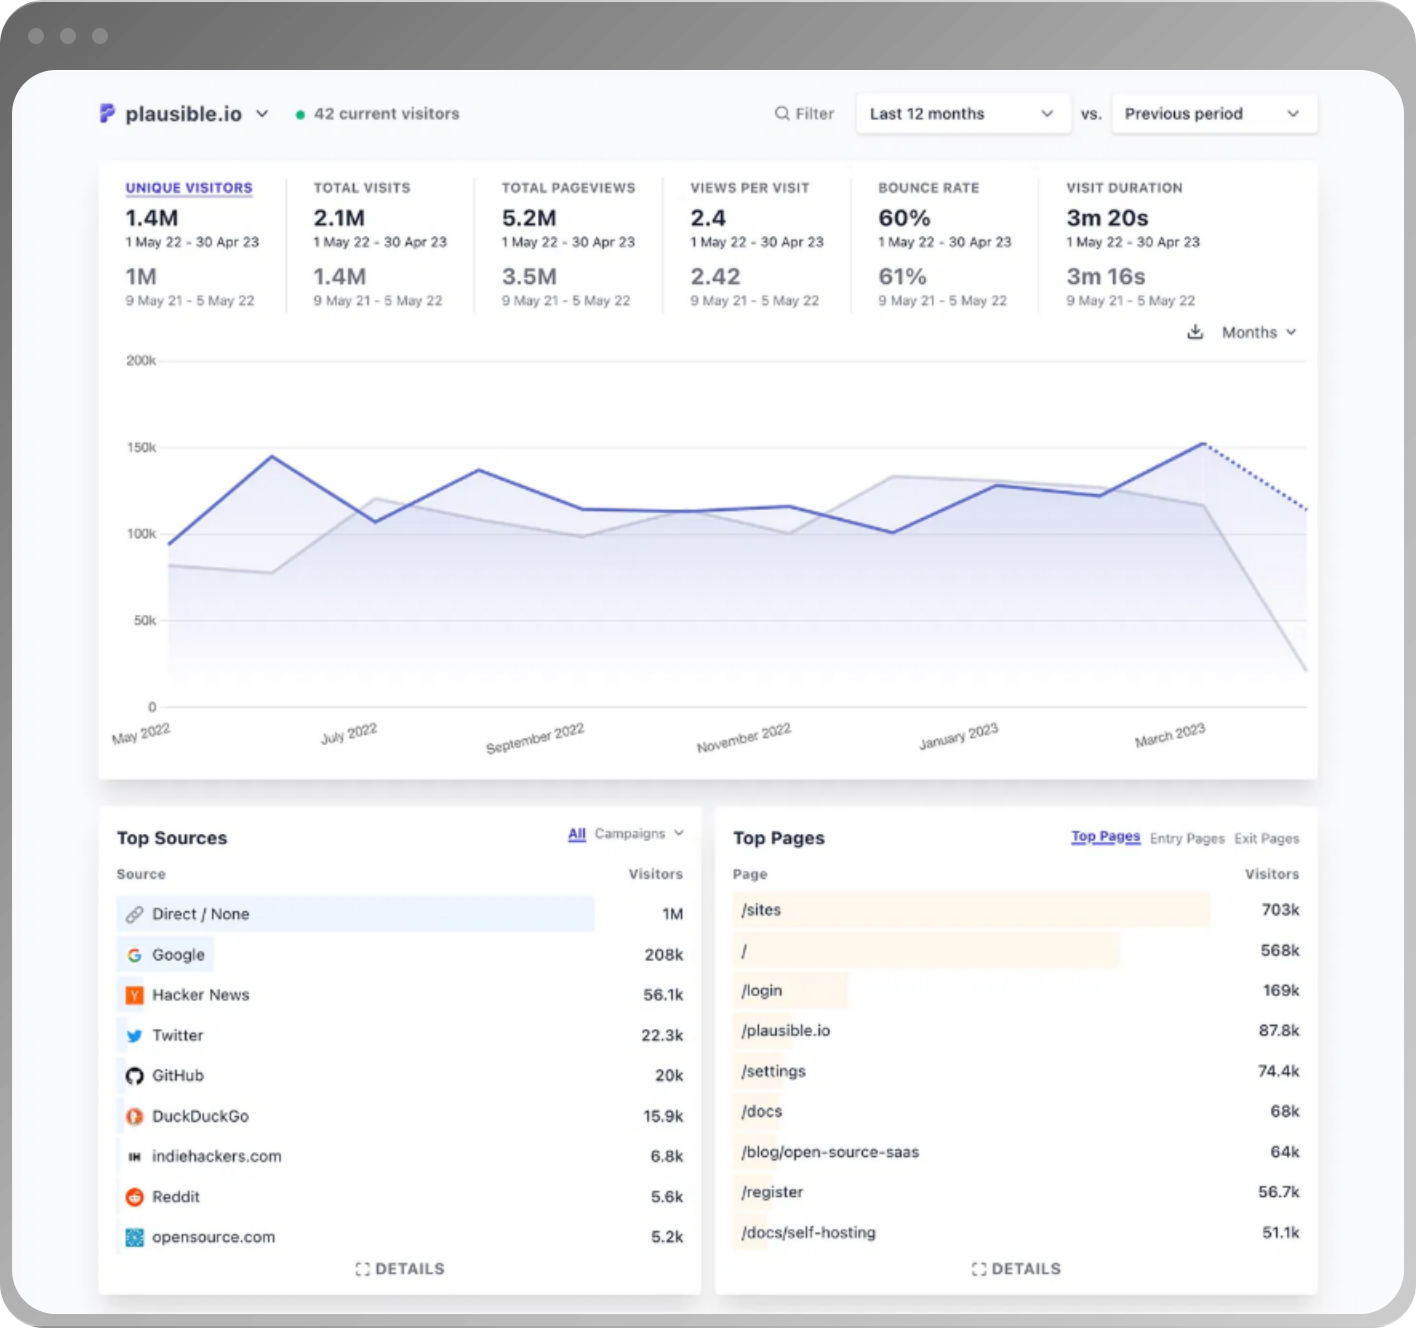Click the Twitter source name
The height and width of the screenshot is (1328, 1416).
pyautogui.click(x=178, y=1036)
